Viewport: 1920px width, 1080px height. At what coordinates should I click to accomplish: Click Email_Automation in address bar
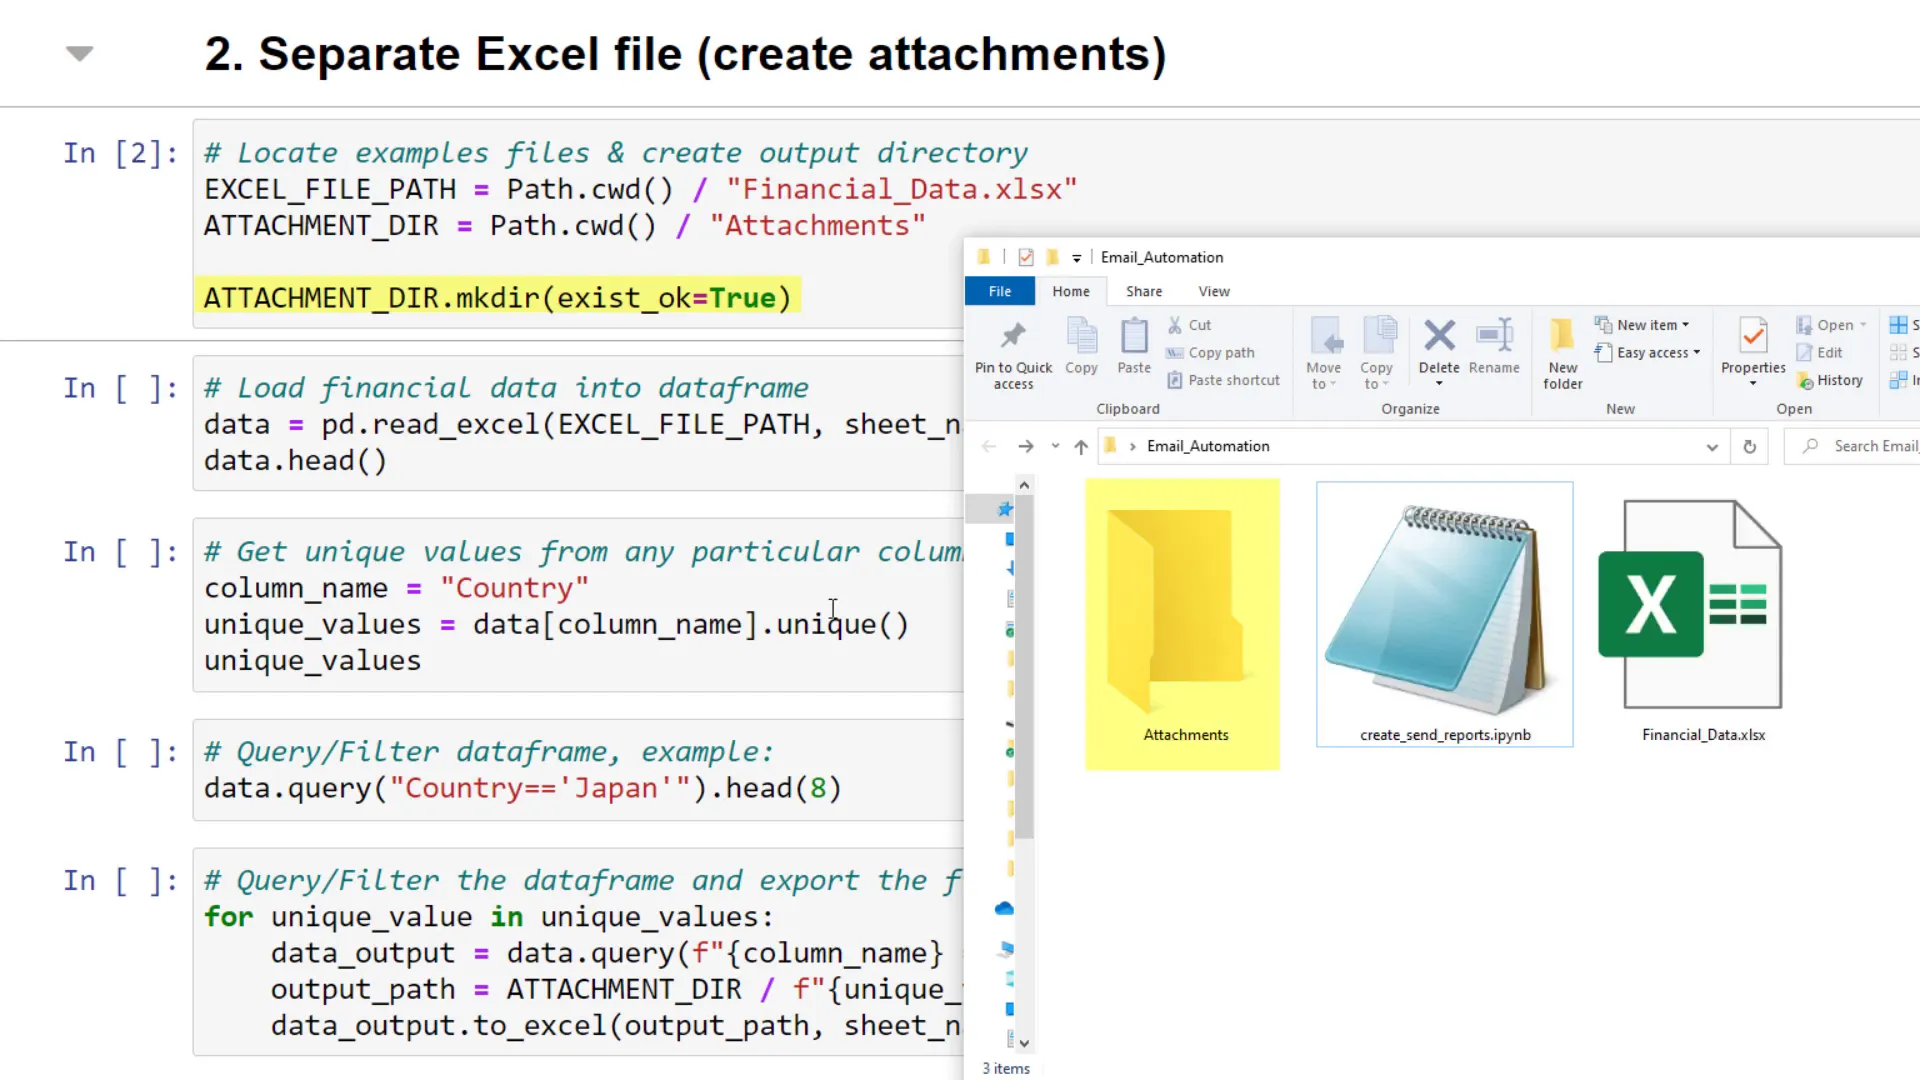1208,446
